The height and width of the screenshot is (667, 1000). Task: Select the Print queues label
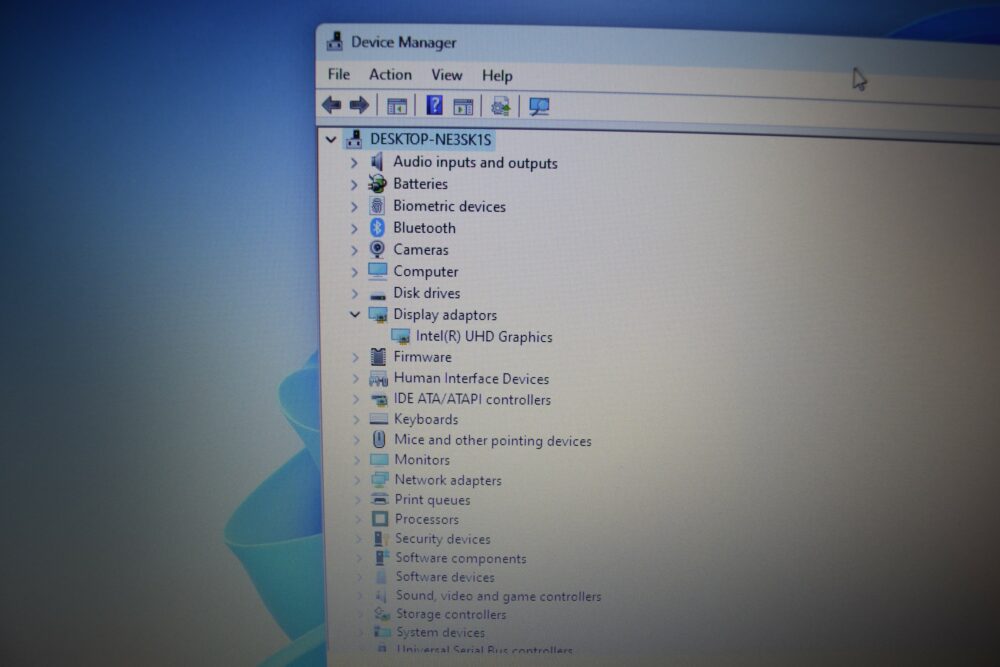(x=432, y=500)
